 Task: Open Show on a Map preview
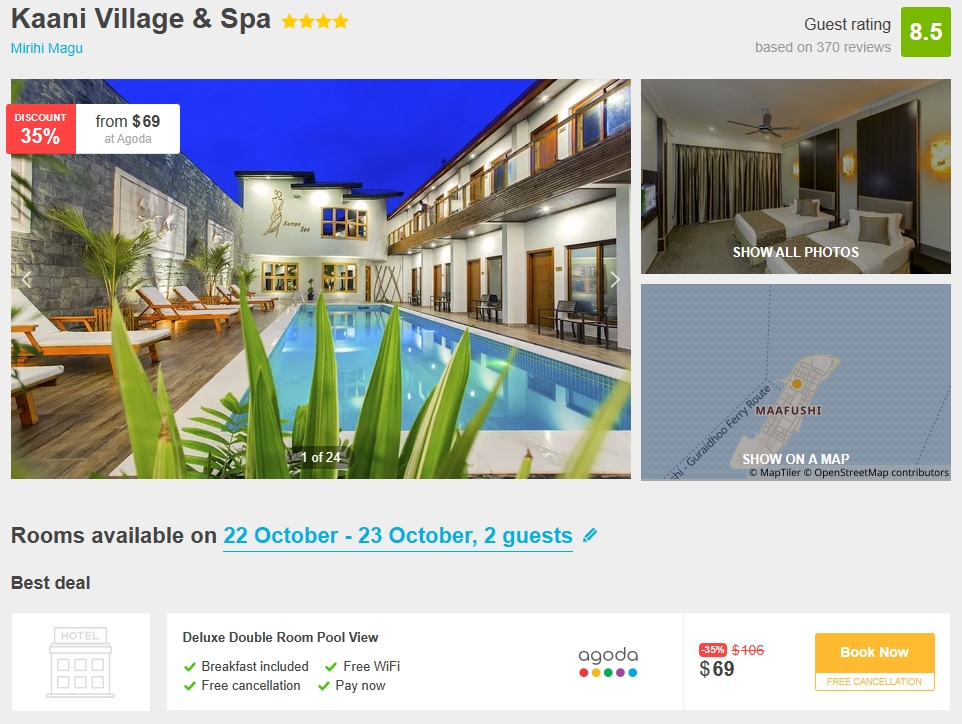click(x=796, y=382)
